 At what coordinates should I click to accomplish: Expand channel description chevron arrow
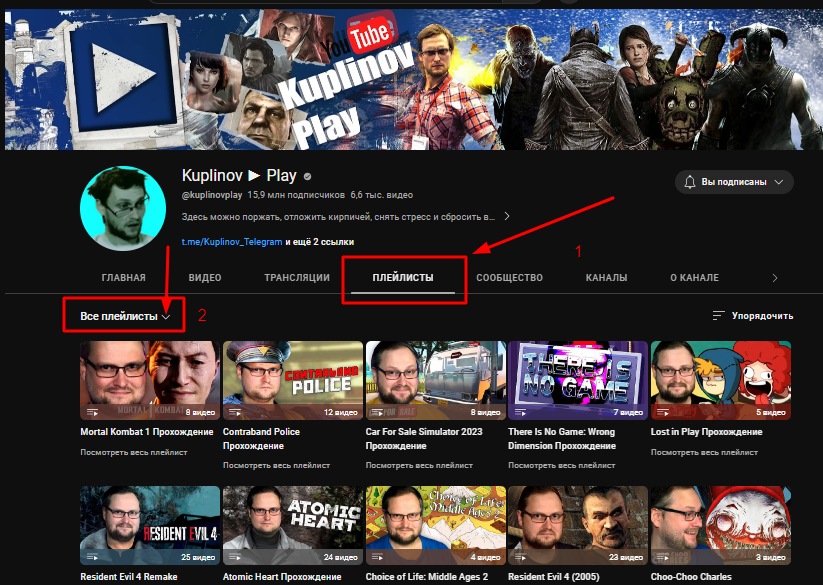click(507, 216)
